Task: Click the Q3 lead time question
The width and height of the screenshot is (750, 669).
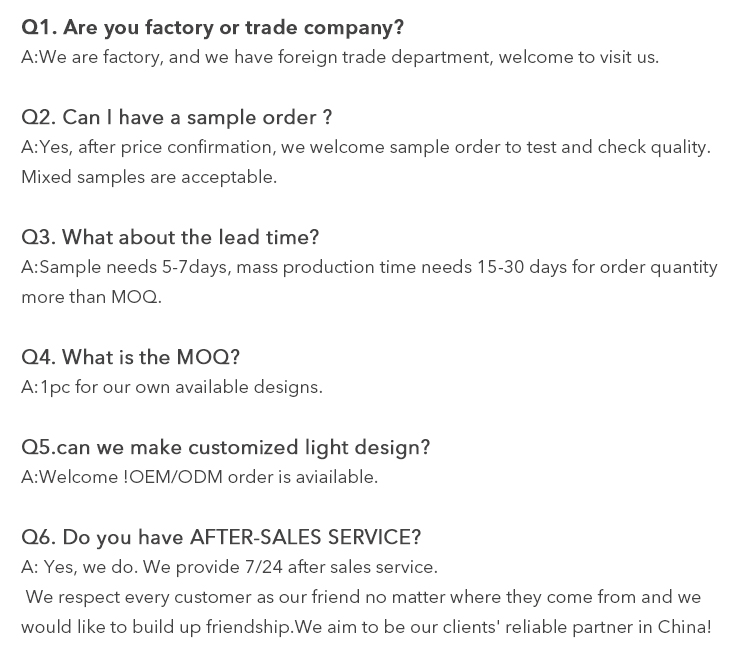Action: click(x=170, y=237)
